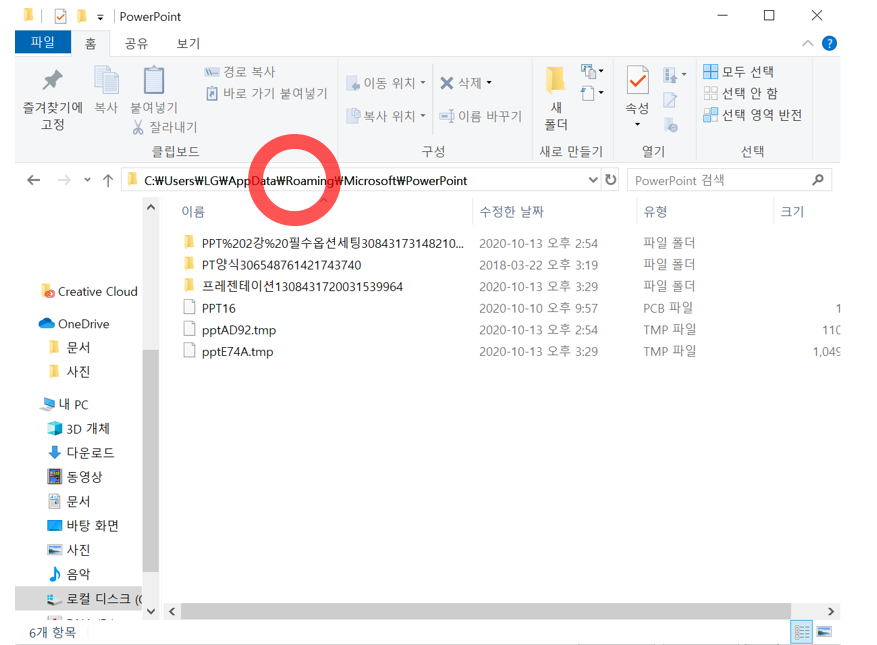
Task: Open the 파일 file tab
Action: pyautogui.click(x=43, y=42)
